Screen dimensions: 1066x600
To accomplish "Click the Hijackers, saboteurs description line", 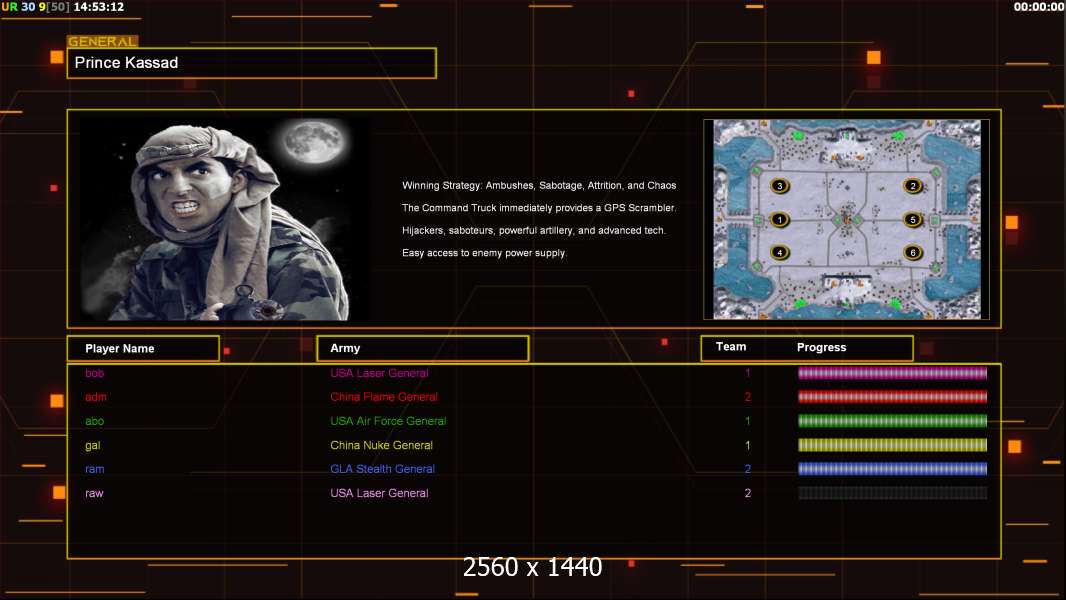I will pyautogui.click(x=534, y=230).
